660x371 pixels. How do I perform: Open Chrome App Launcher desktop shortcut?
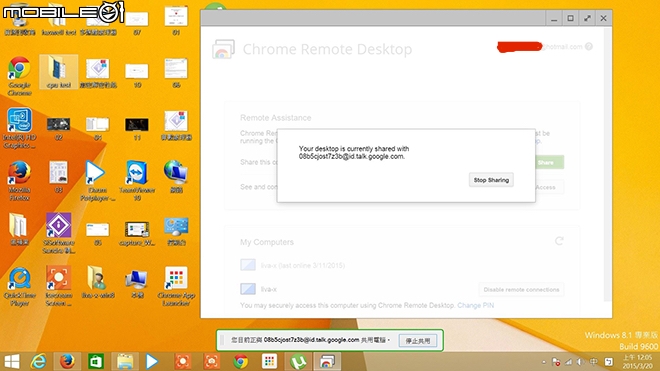point(176,286)
